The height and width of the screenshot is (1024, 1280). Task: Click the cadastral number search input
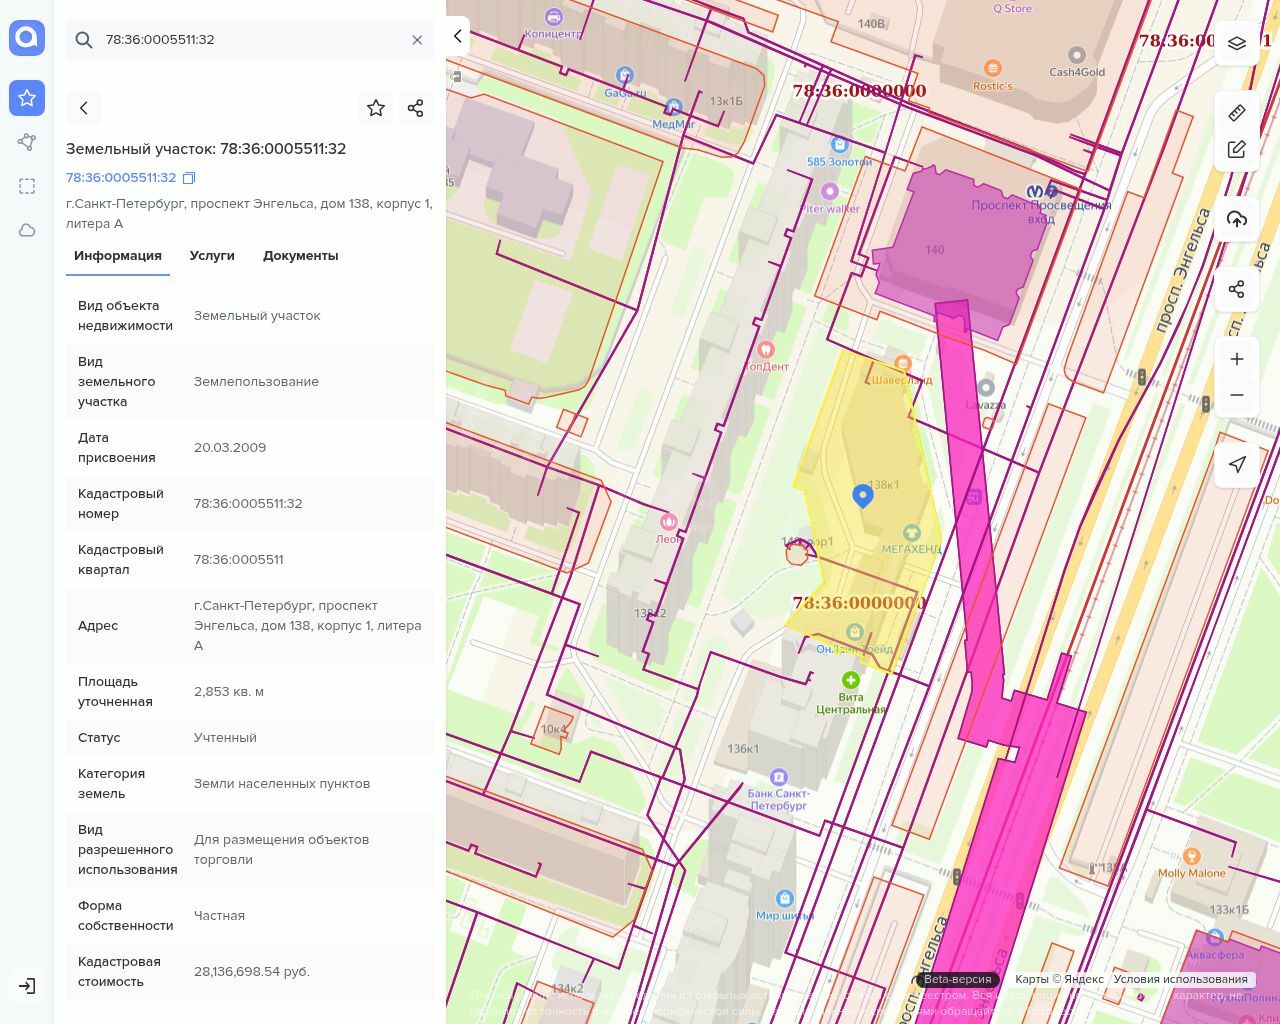(x=250, y=40)
